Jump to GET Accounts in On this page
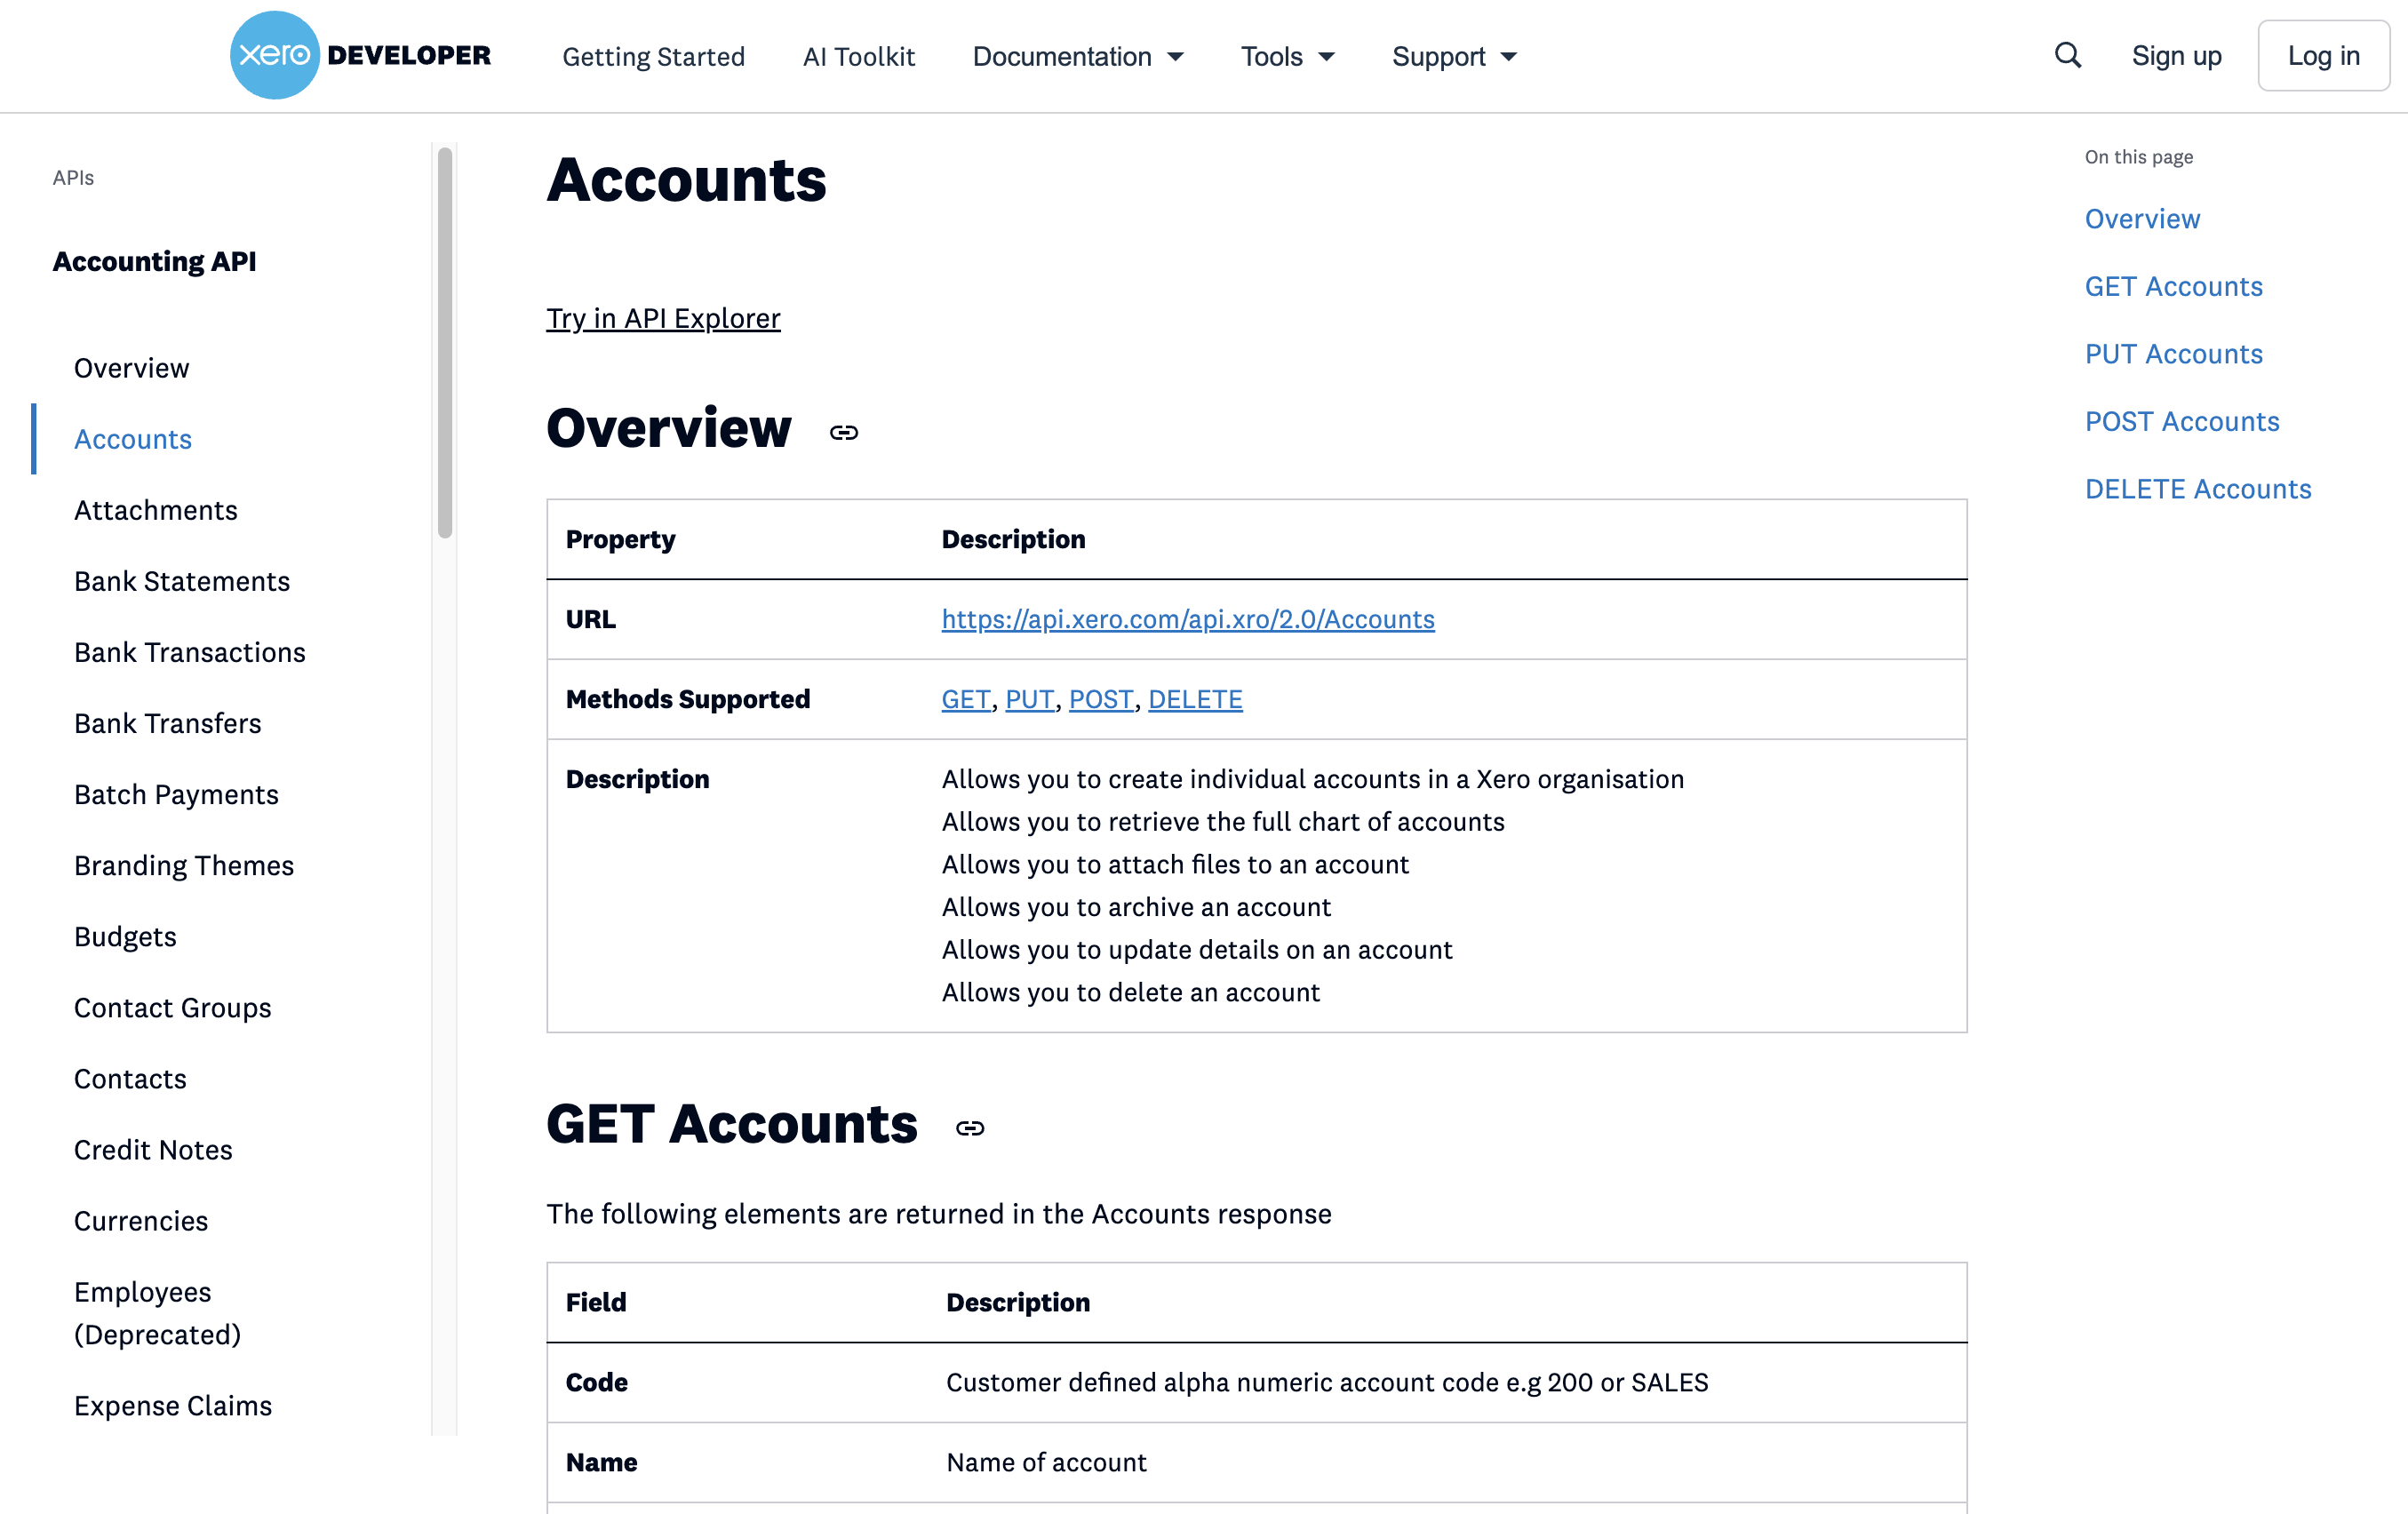2408x1514 pixels. click(2173, 287)
